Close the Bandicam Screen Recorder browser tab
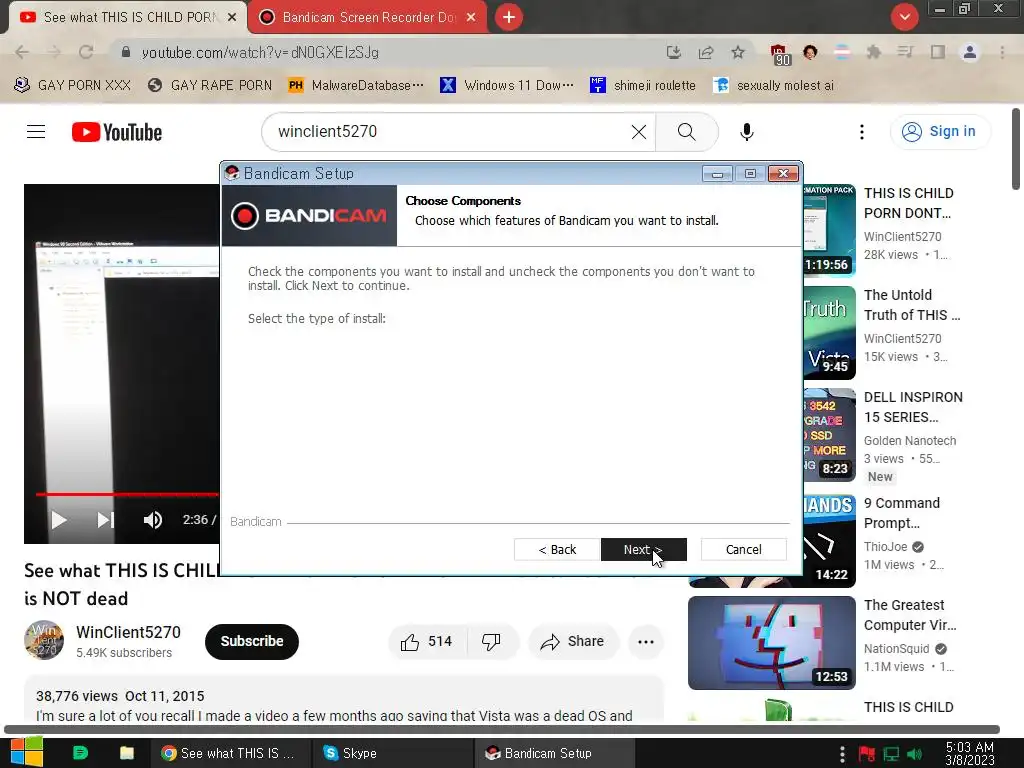 [x=471, y=17]
